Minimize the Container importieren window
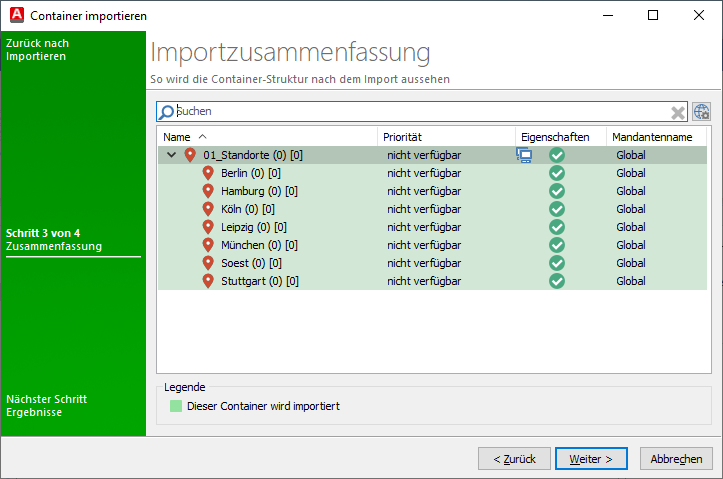This screenshot has height=479, width=723. tap(608, 15)
